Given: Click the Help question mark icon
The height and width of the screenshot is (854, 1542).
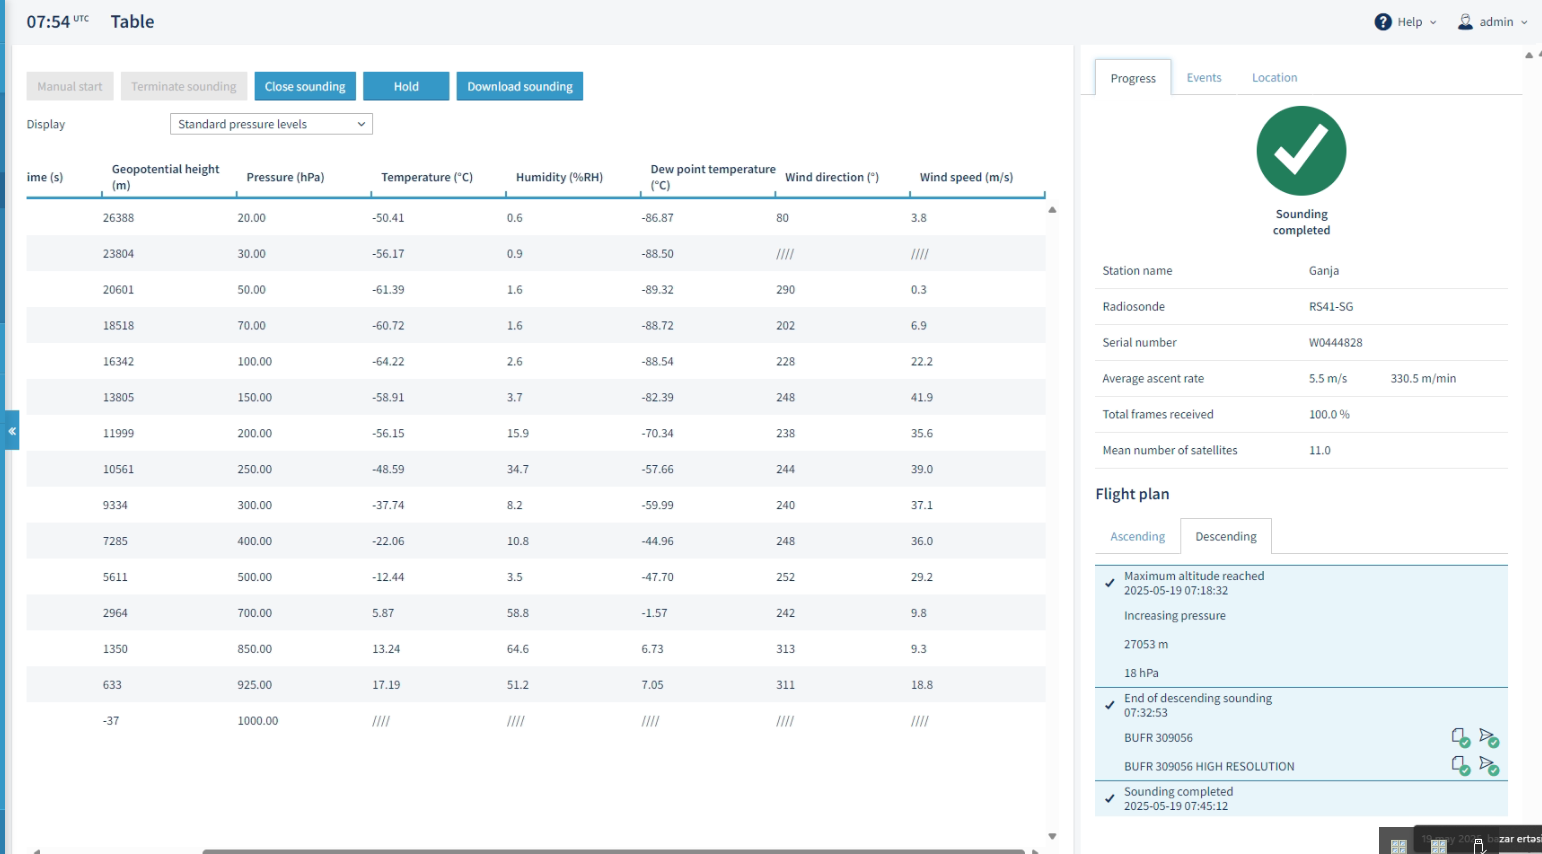Looking at the screenshot, I should click(1383, 22).
